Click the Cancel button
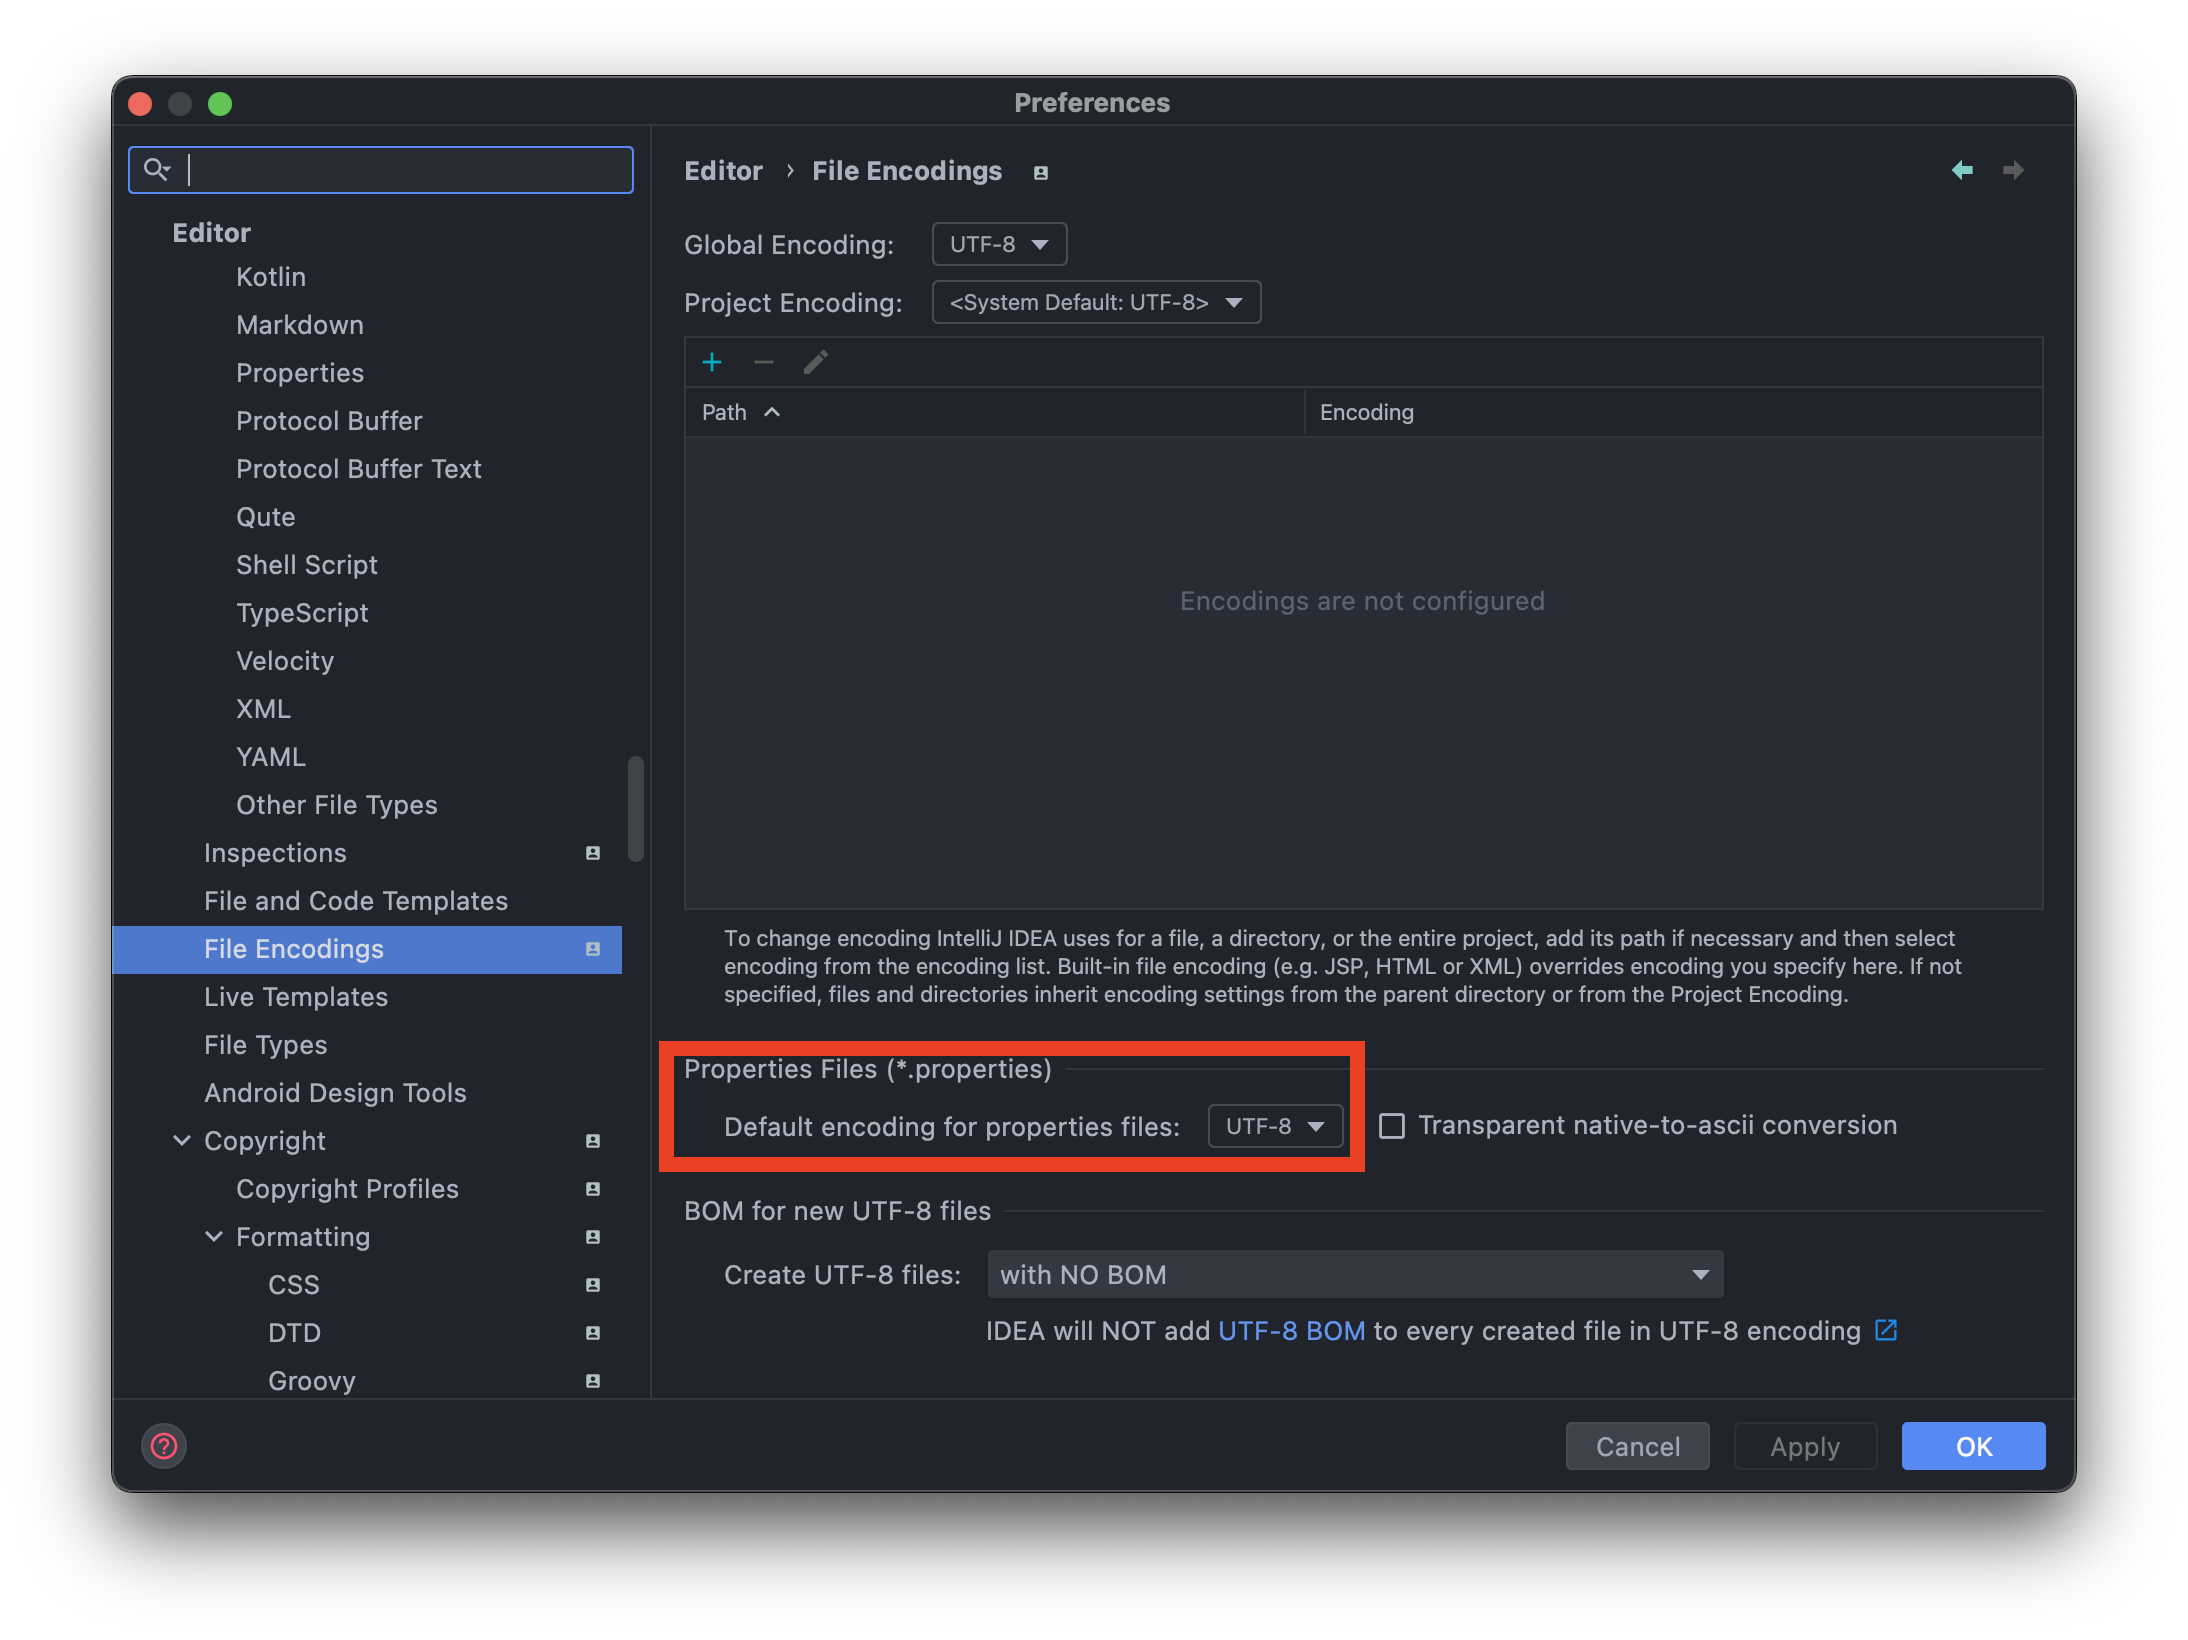This screenshot has height=1640, width=2188. (x=1637, y=1446)
